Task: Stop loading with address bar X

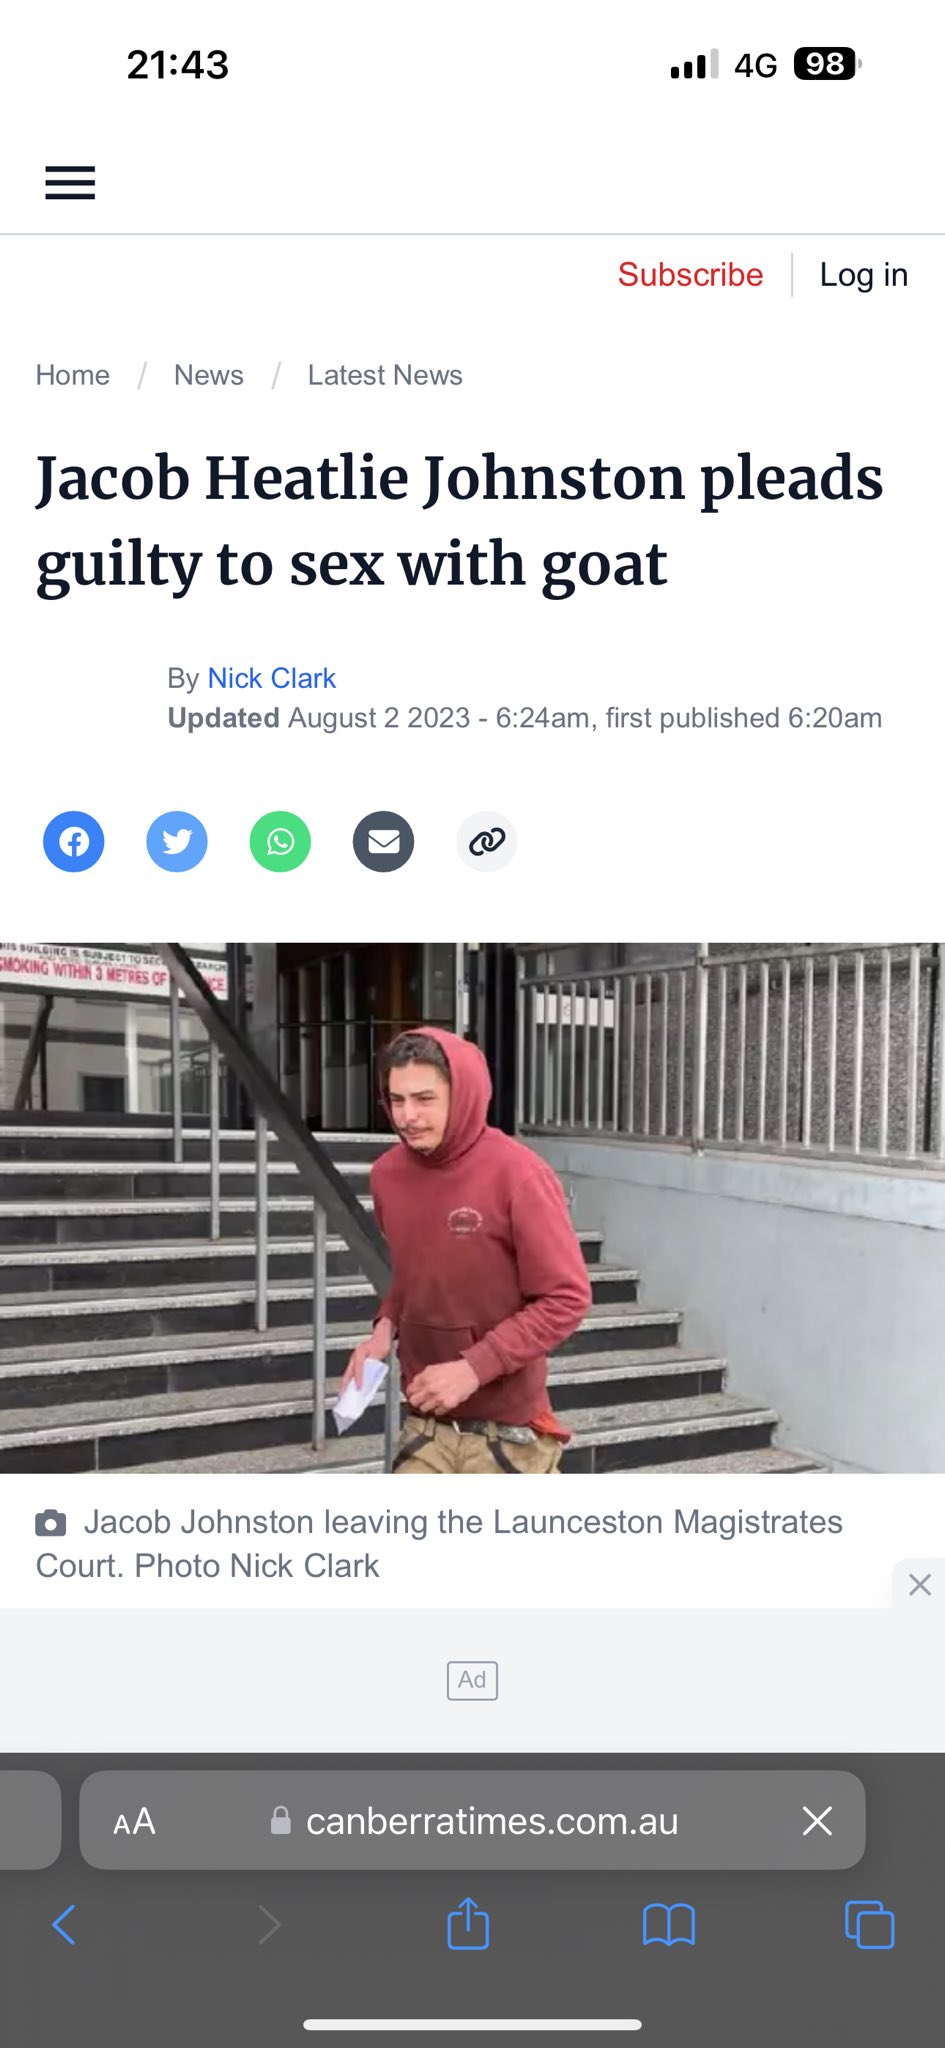Action: point(818,1821)
